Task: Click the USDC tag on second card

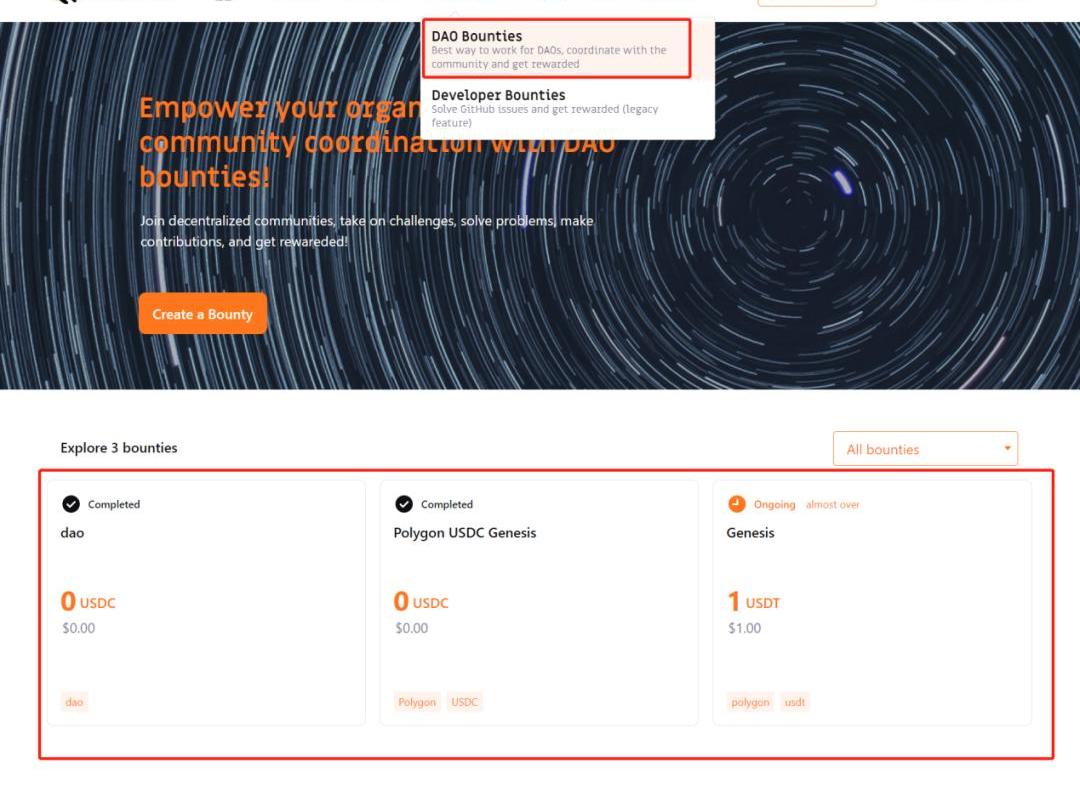Action: coord(465,702)
